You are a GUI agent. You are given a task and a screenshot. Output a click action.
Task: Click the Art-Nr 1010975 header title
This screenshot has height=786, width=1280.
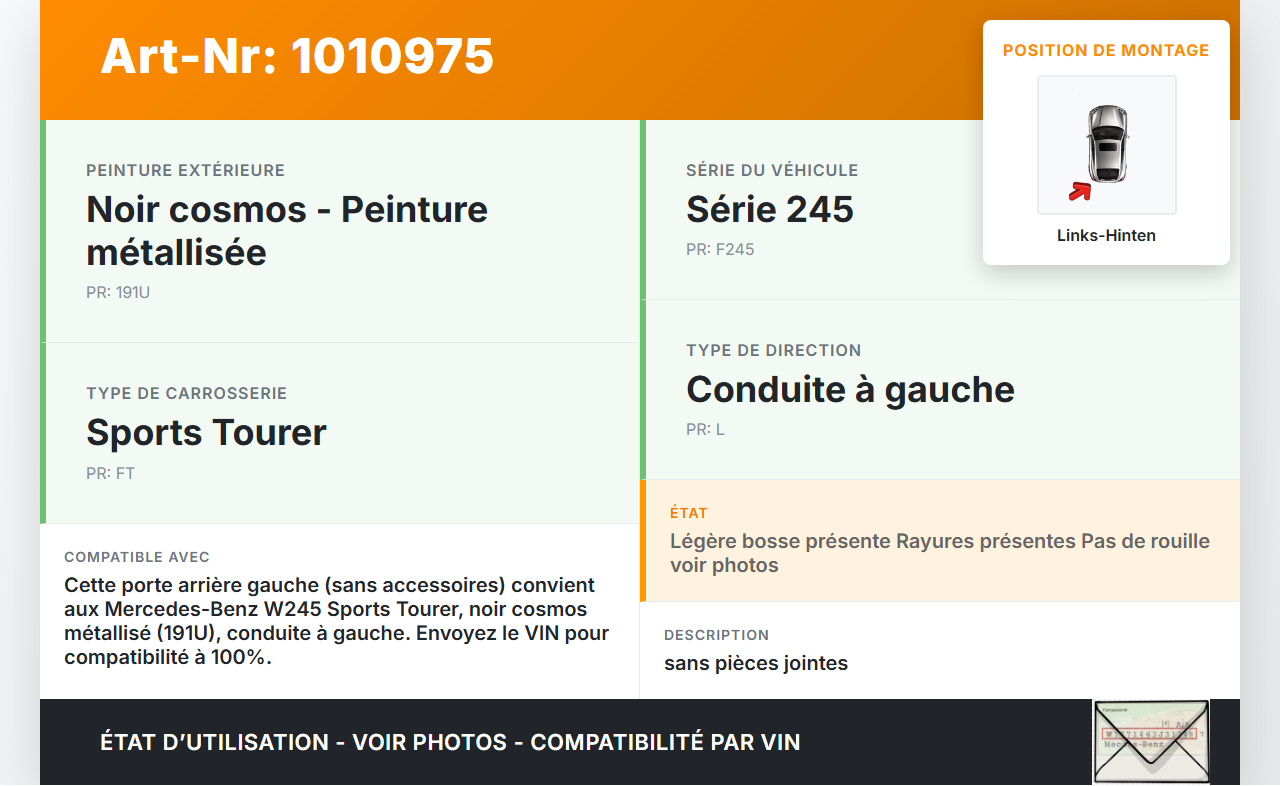[297, 56]
